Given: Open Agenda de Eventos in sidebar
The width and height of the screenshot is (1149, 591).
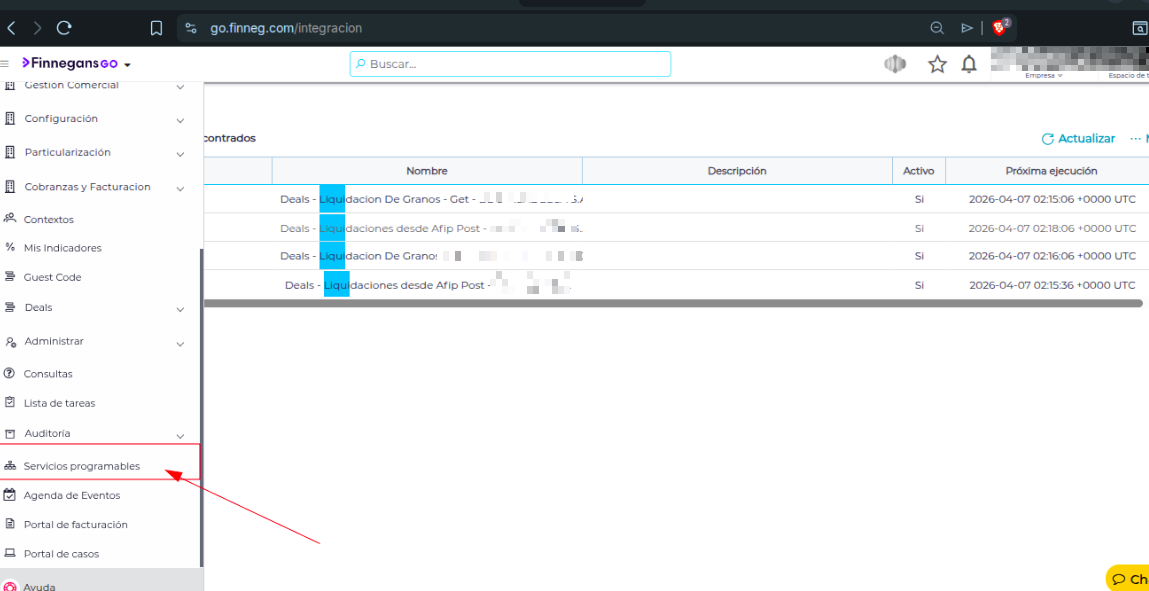Looking at the screenshot, I should [71, 495].
